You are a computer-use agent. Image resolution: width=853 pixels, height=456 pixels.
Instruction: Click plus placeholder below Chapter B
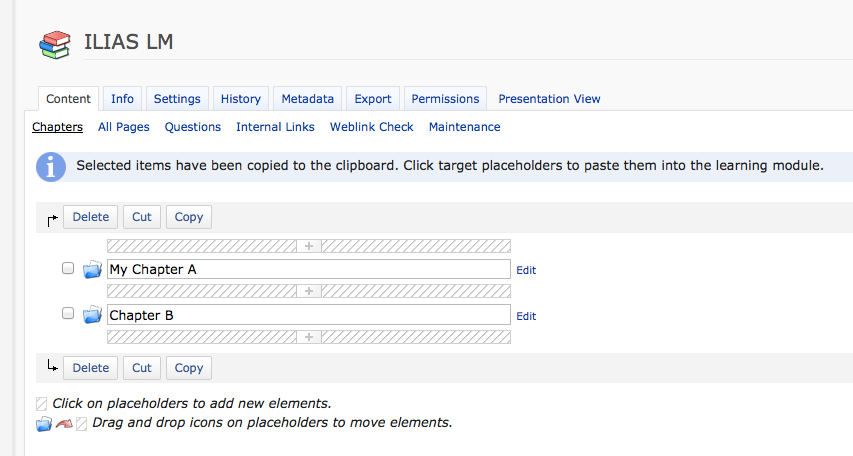(x=309, y=337)
